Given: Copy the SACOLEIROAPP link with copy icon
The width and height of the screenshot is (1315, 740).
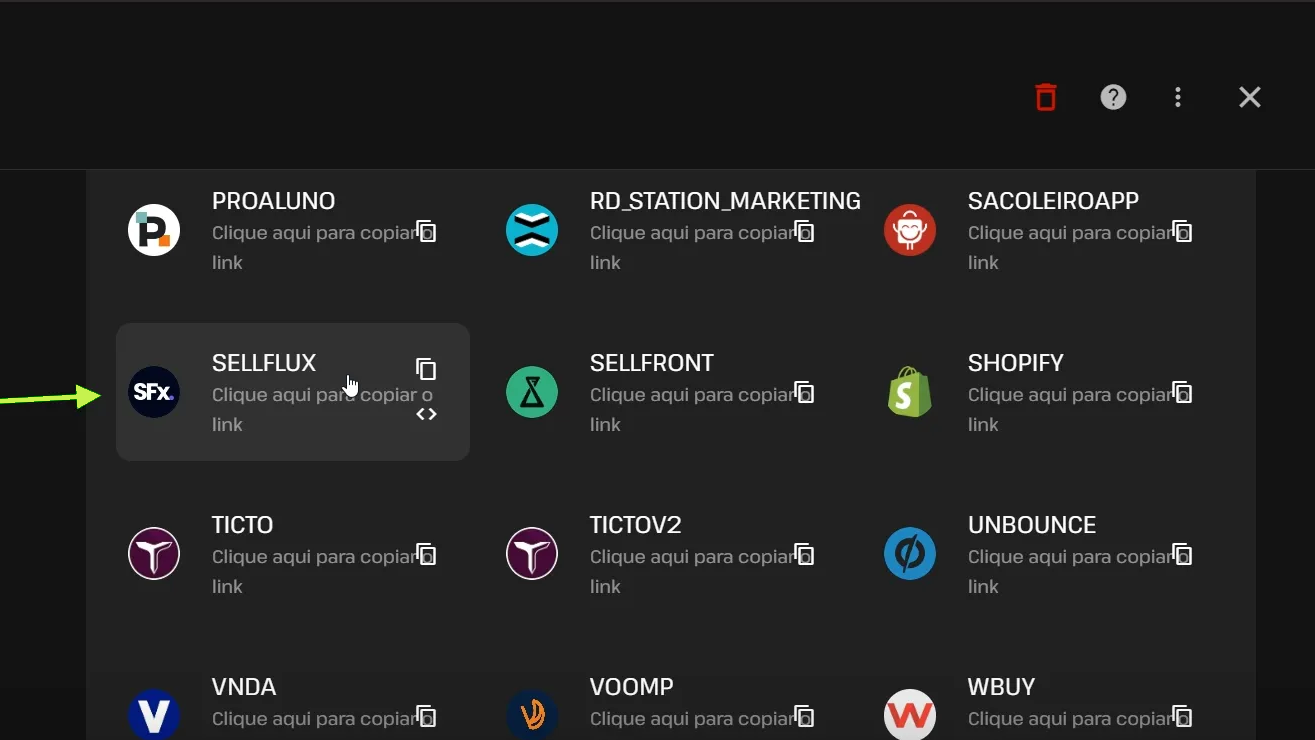Looking at the screenshot, I should (1182, 232).
